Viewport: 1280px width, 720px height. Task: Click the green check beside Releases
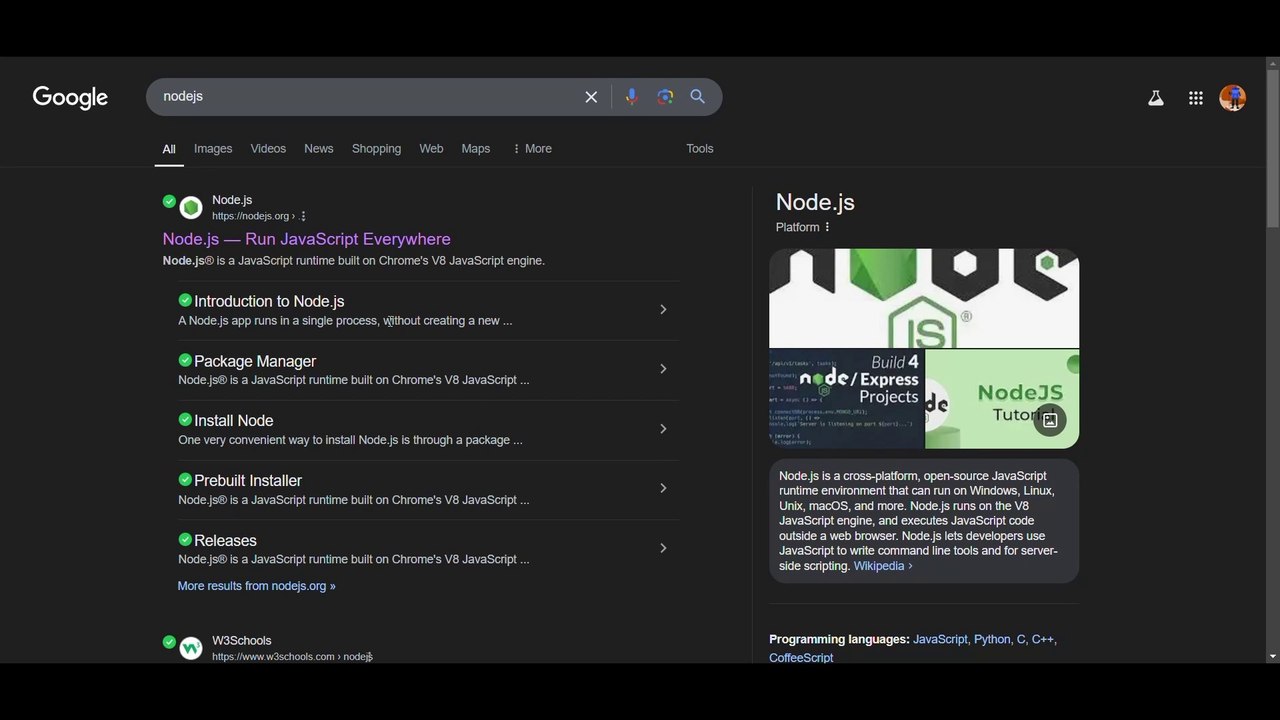(x=185, y=540)
